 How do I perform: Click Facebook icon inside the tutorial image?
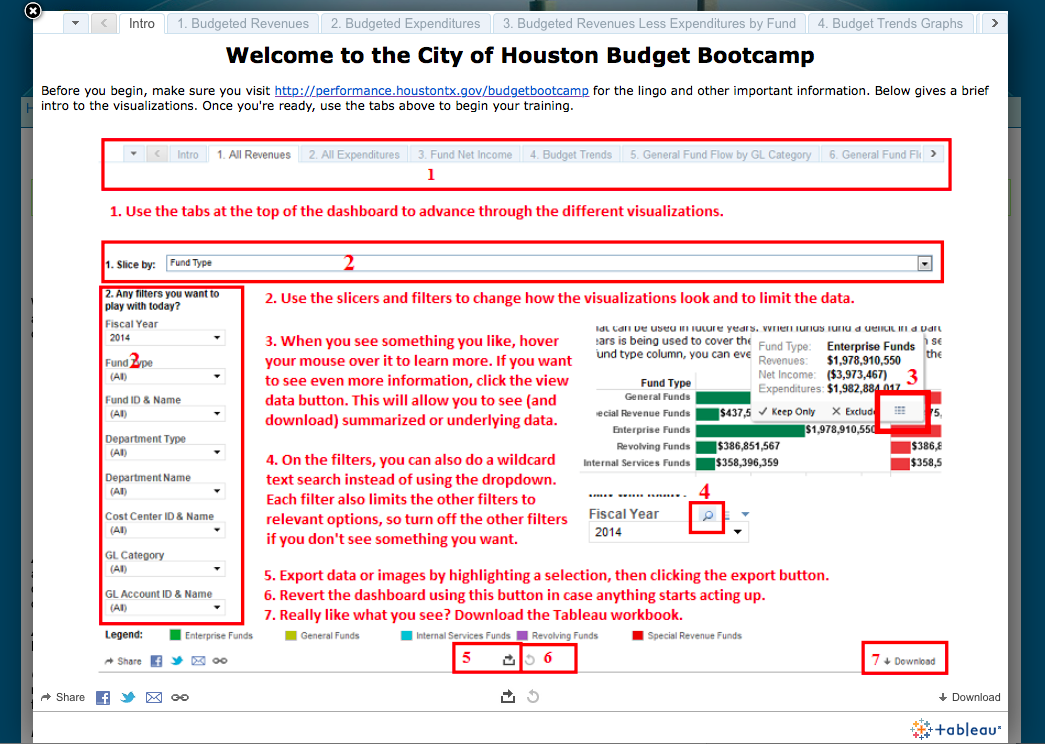point(156,661)
